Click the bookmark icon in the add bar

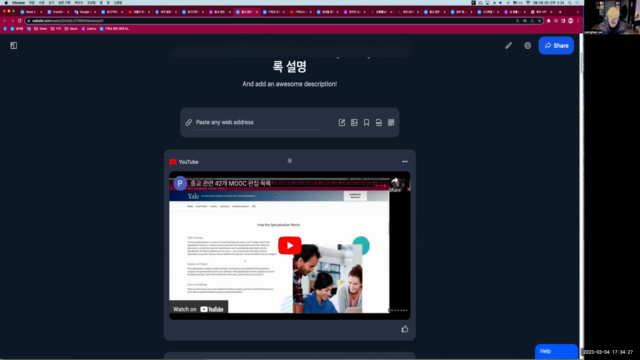pyautogui.click(x=367, y=122)
